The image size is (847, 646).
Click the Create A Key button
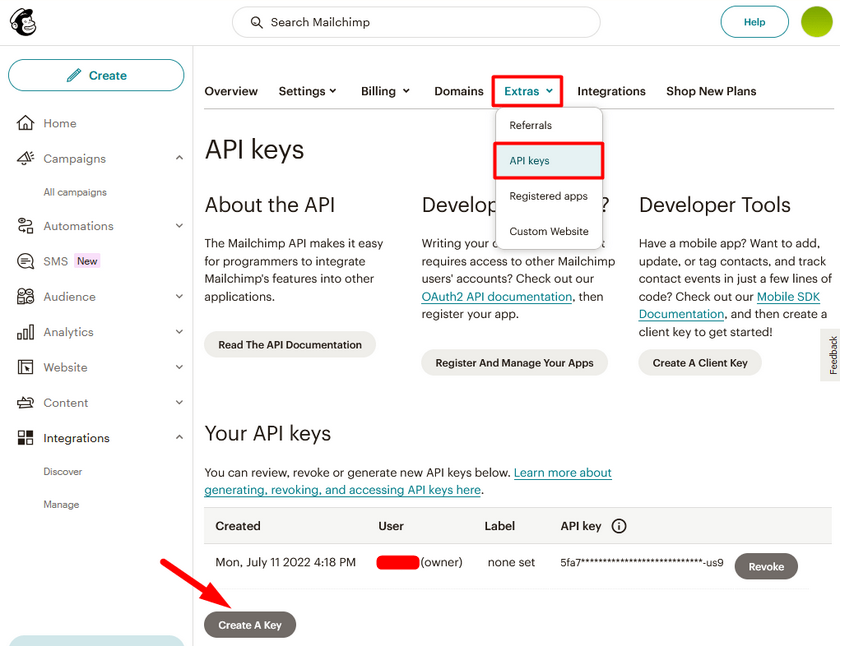(x=250, y=625)
